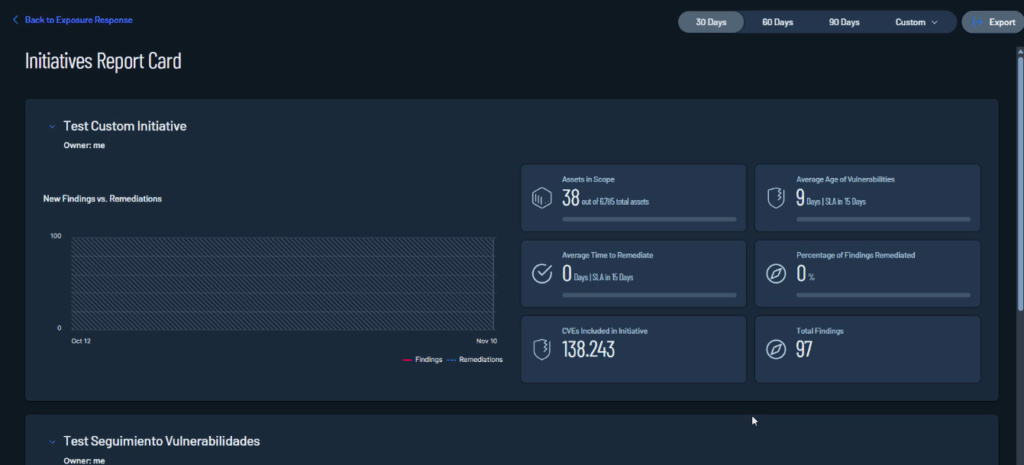Click the Percentage of Findings Remediated compass icon
The height and width of the screenshot is (465, 1024).
pyautogui.click(x=775, y=273)
